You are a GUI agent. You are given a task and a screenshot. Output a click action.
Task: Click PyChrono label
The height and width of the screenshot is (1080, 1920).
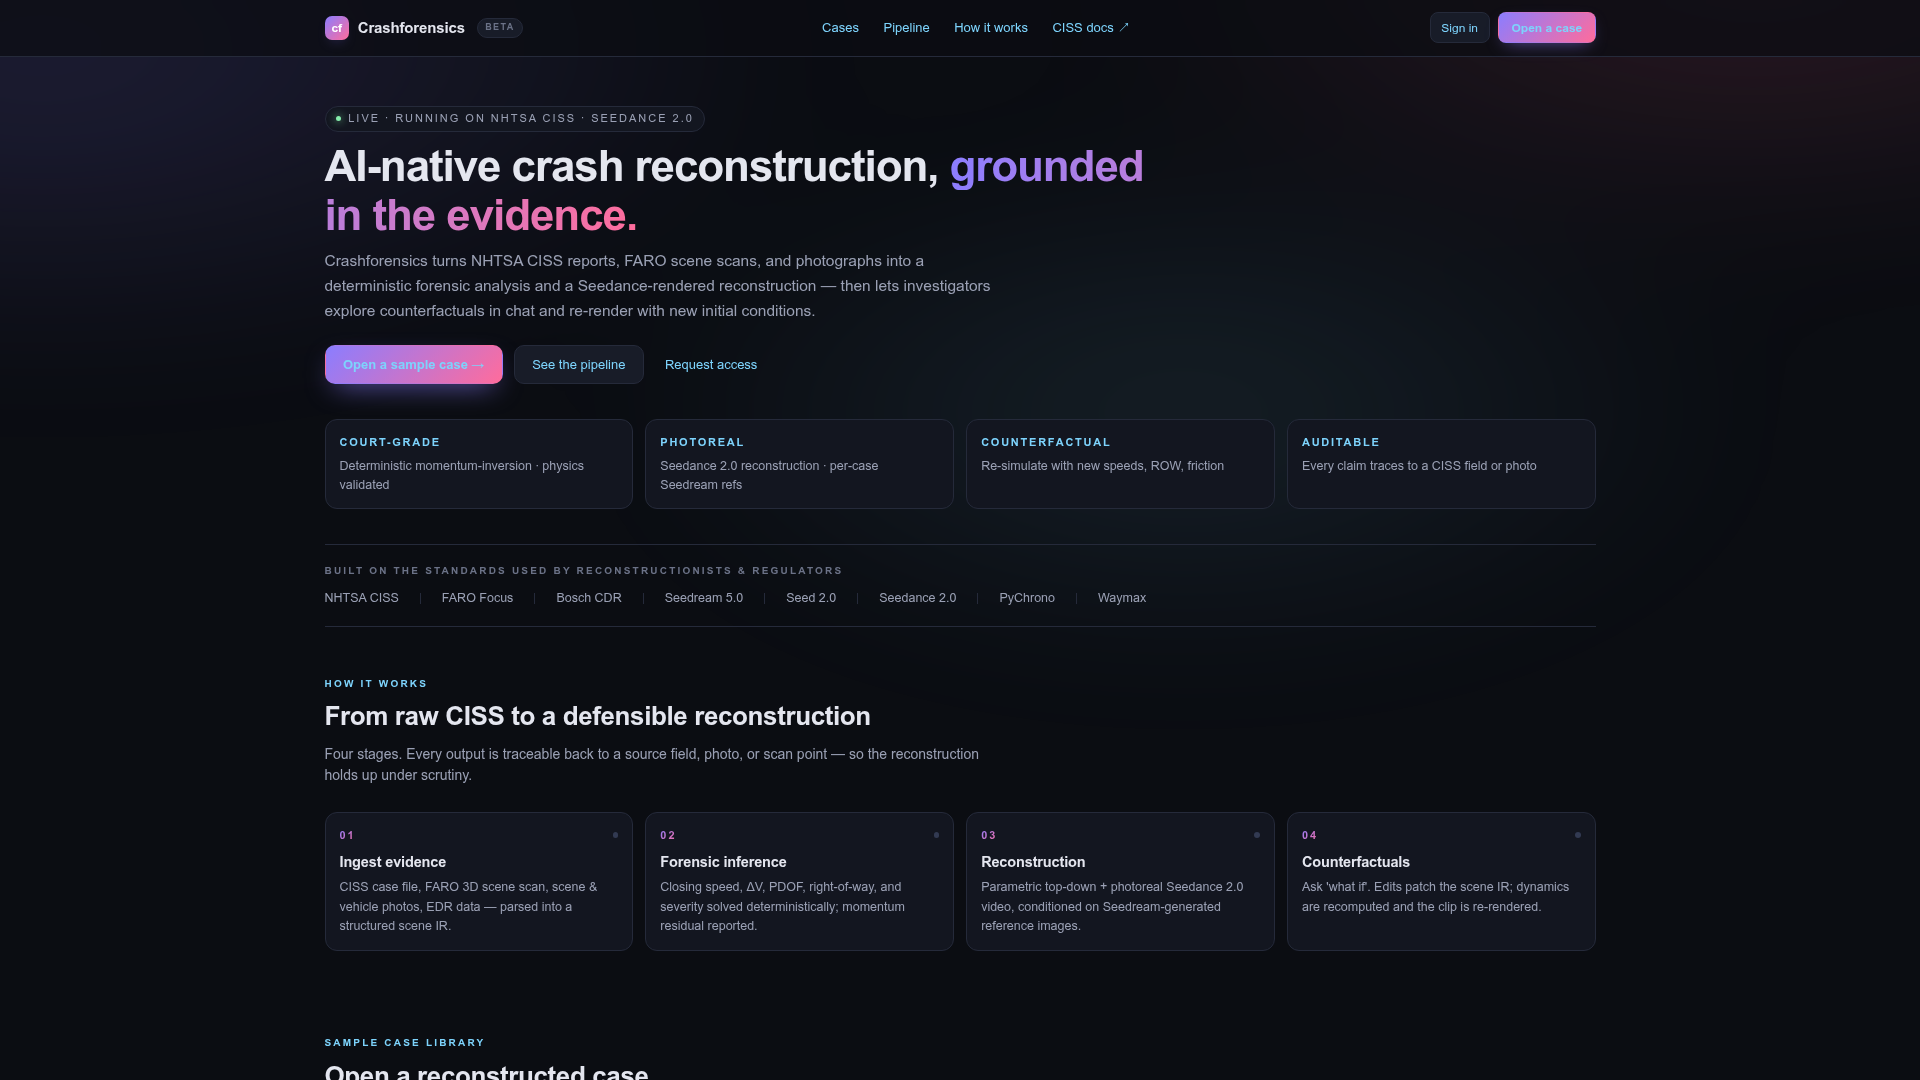[x=1027, y=598]
